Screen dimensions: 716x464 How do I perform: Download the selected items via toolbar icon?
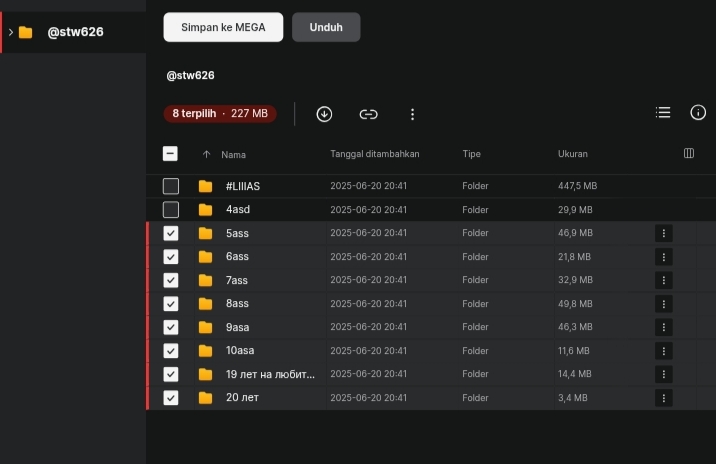coord(324,114)
